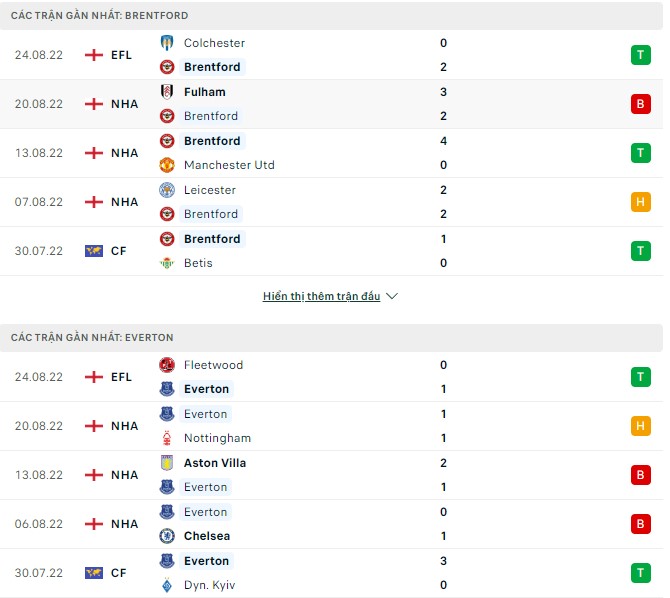Click green 'T' badge for Brentford vs Manchester Utd
670x598 pixels.
click(x=641, y=153)
